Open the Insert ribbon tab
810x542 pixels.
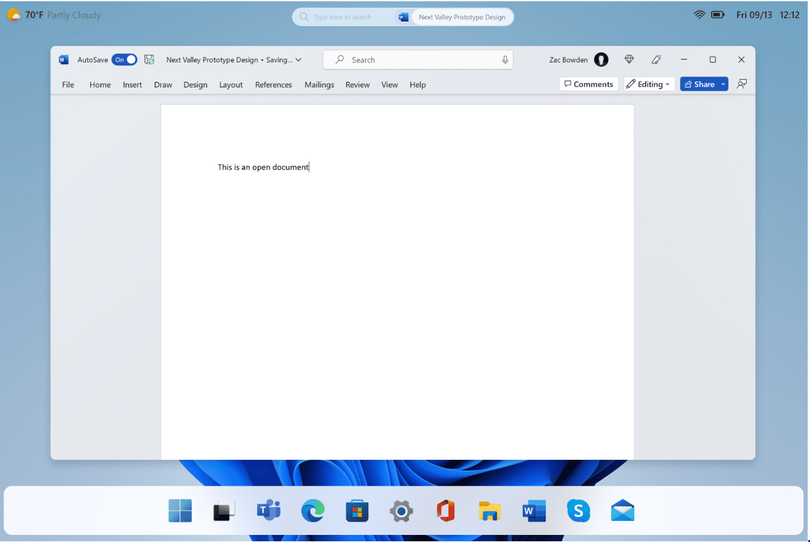click(132, 85)
